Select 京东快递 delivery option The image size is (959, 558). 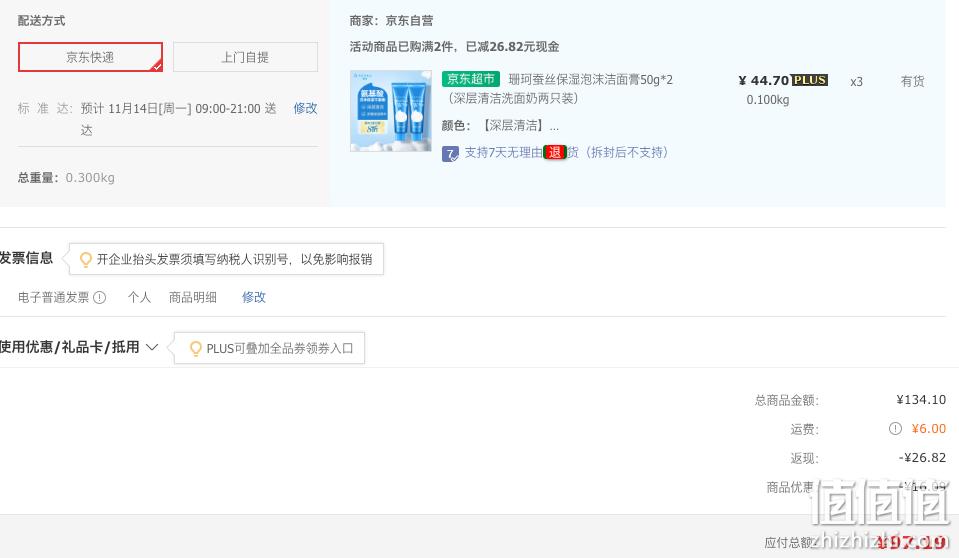click(91, 57)
